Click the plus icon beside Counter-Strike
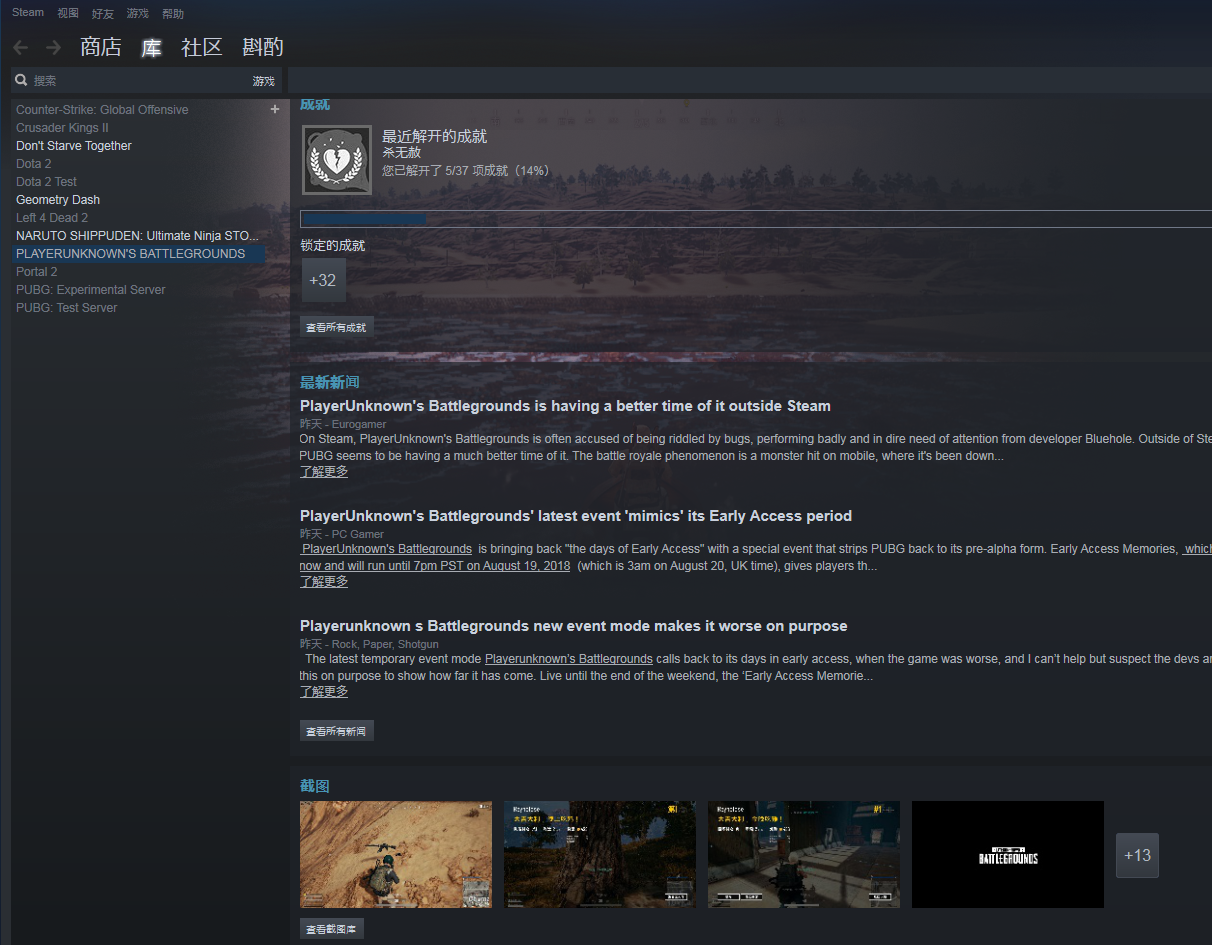 [x=275, y=109]
